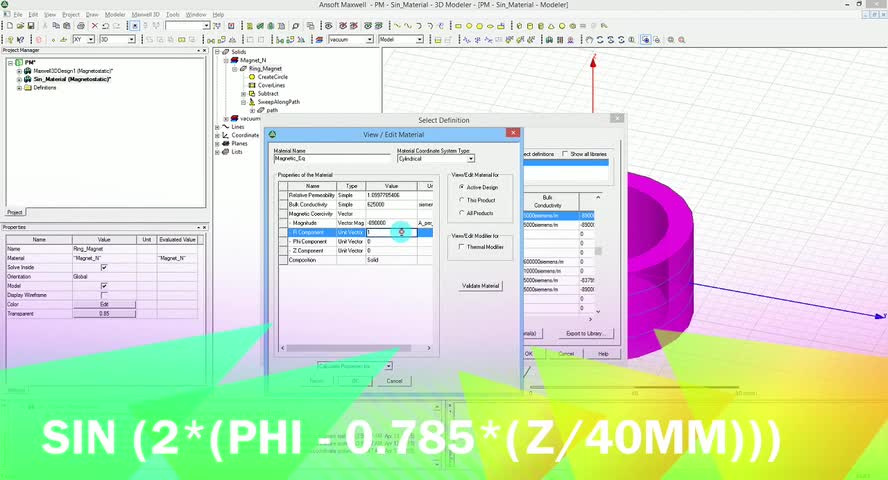Select the This Product radio button
This screenshot has height=480, width=888.
(462, 200)
